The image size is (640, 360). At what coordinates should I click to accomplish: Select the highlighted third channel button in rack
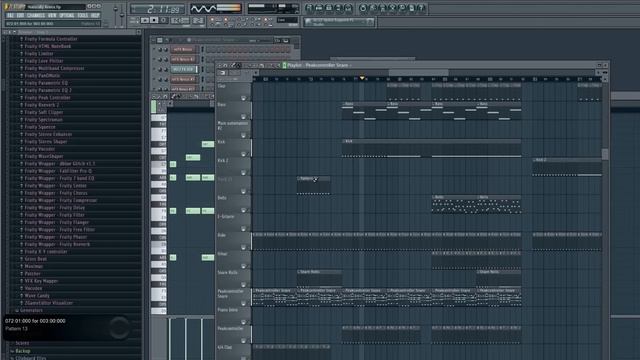click(x=183, y=69)
